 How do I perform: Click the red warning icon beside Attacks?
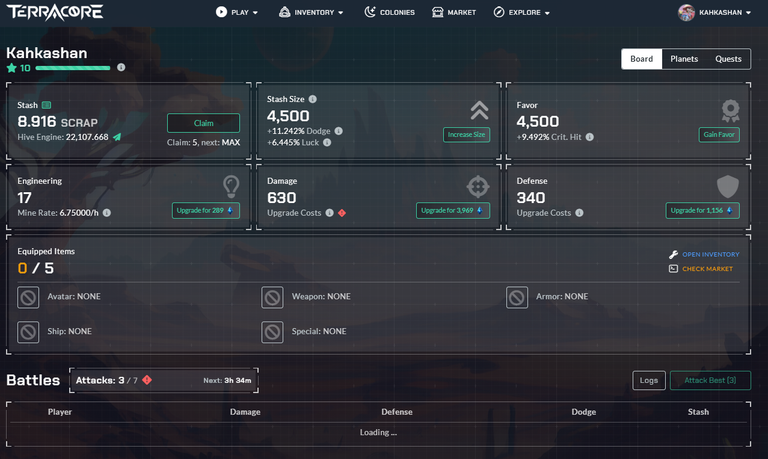click(x=147, y=380)
